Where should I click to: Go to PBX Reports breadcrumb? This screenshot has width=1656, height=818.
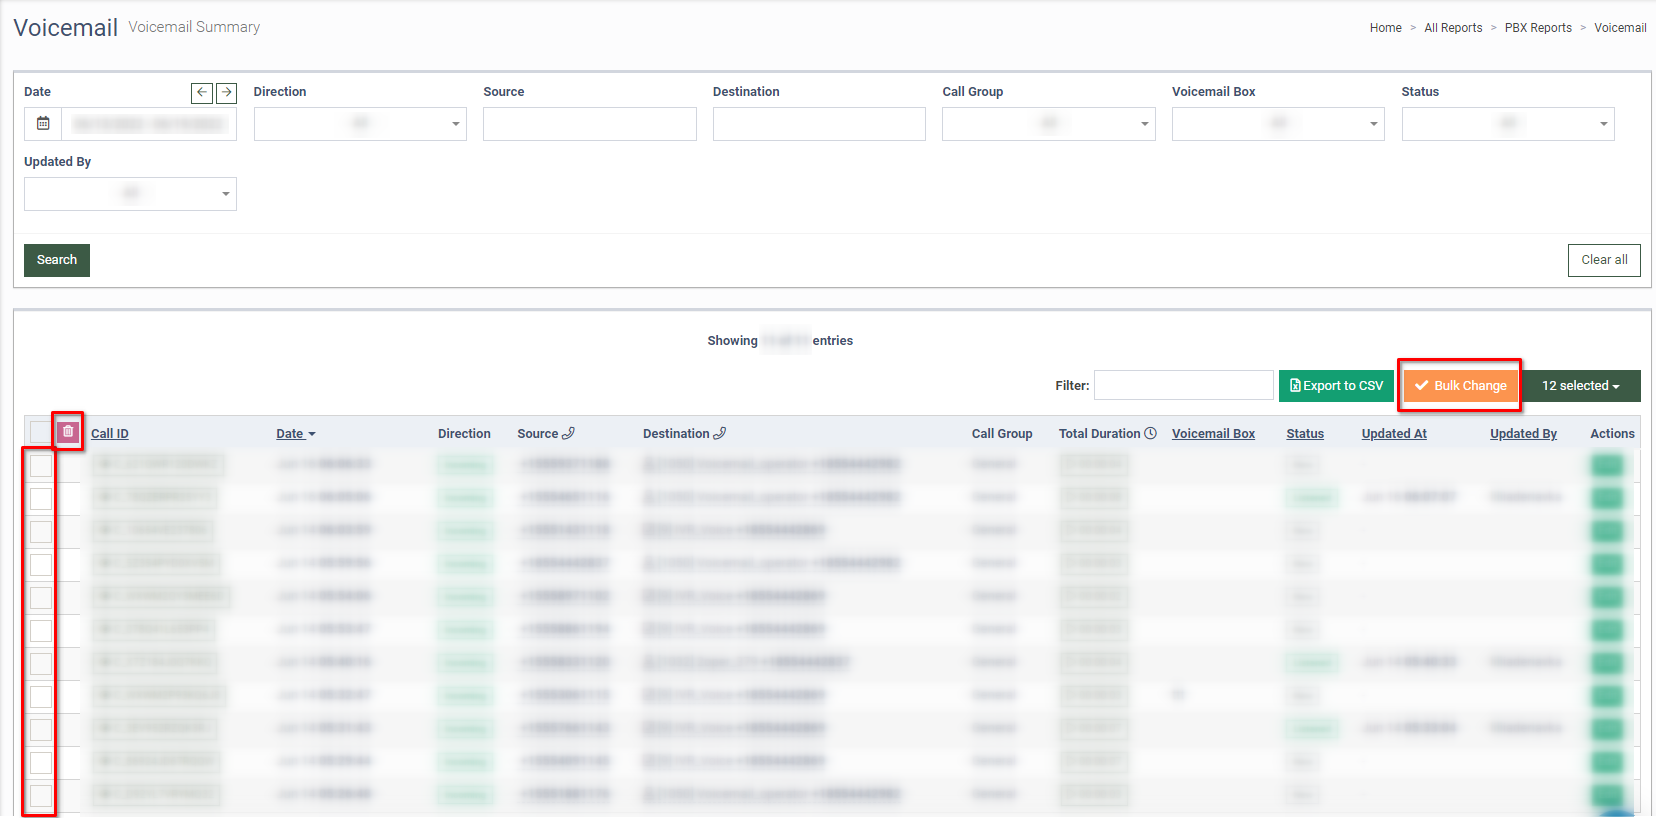coord(1538,28)
